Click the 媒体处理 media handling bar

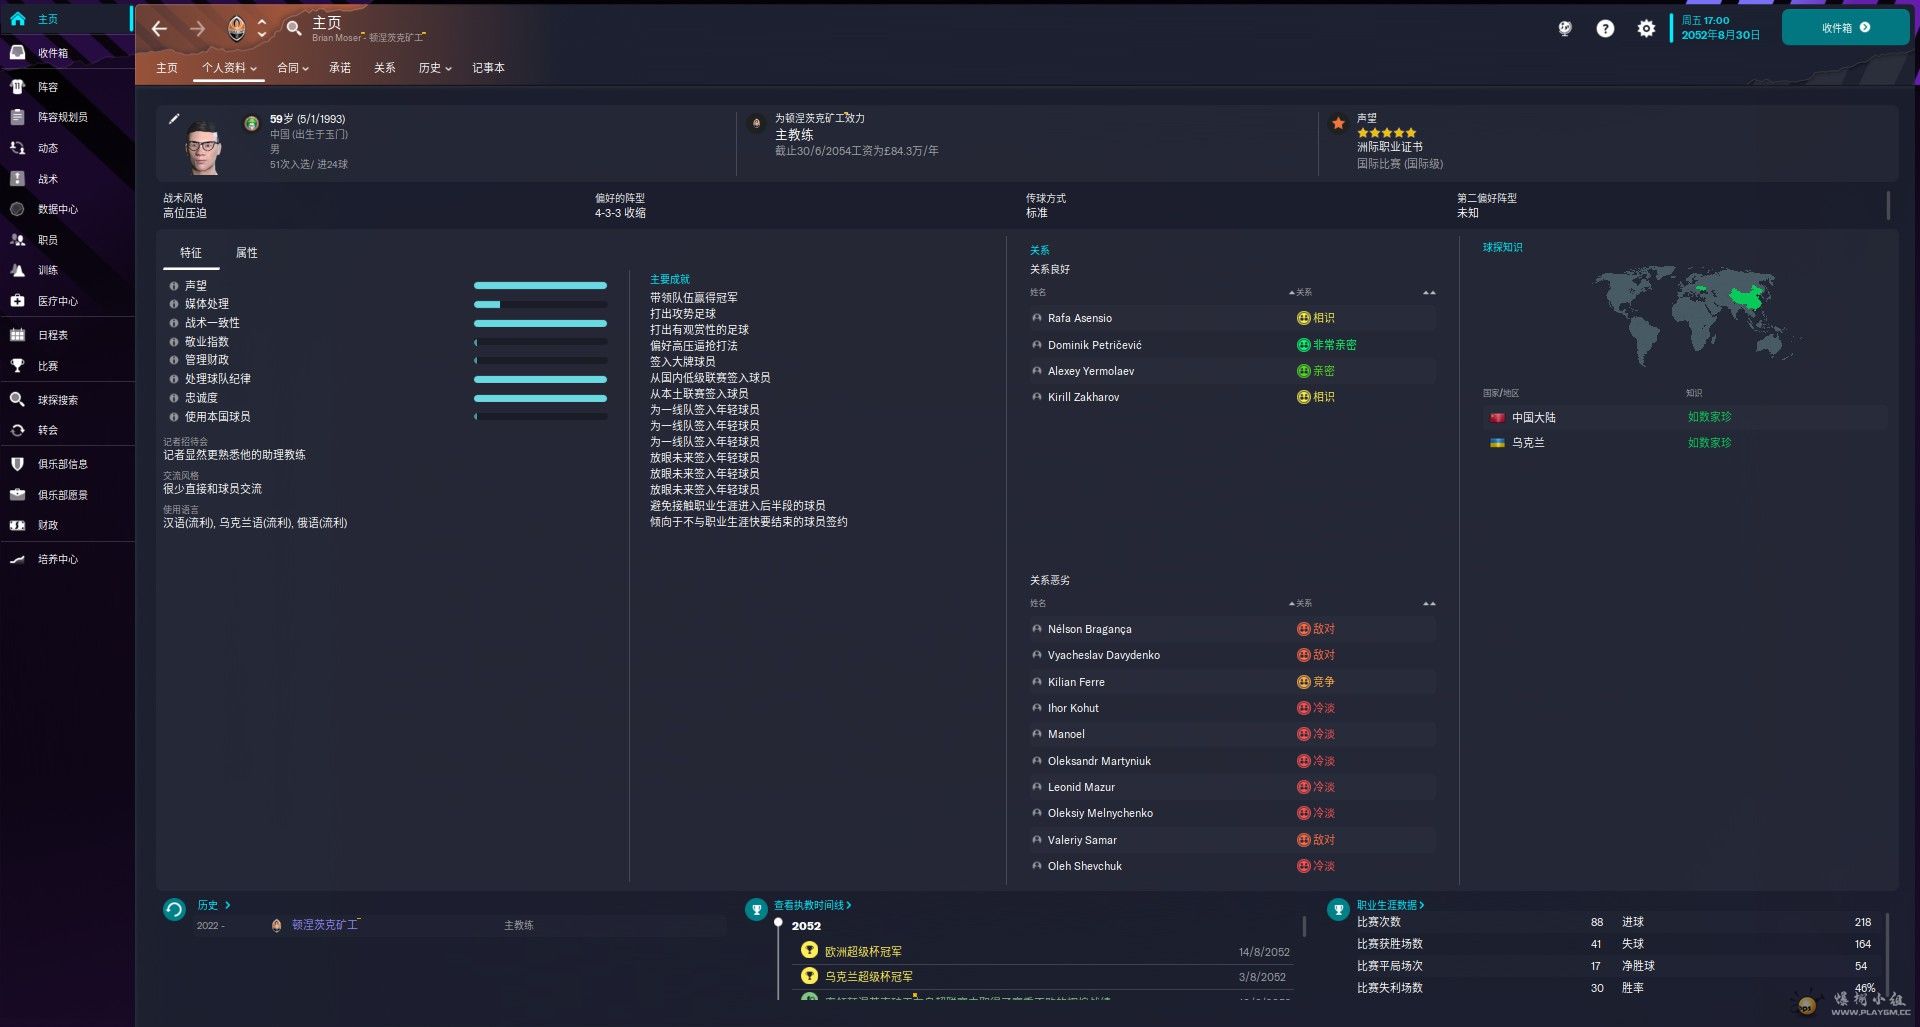(x=540, y=305)
